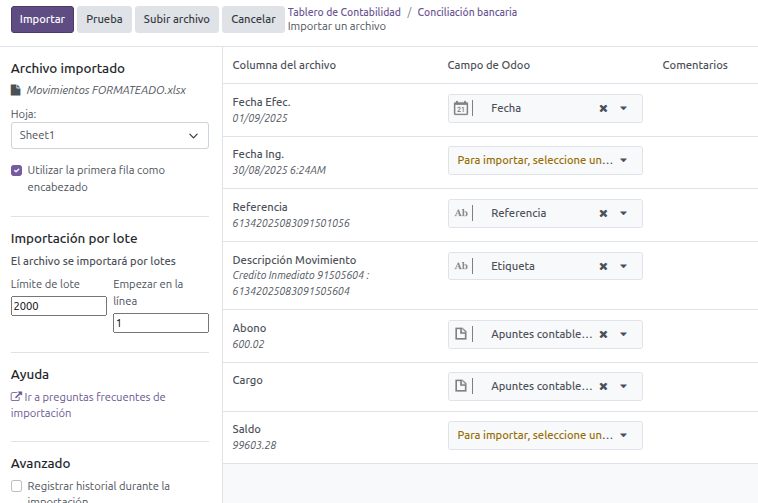Go to Tablero de Contabilidad breadcrumb
This screenshot has width=758, height=503.
(344, 12)
